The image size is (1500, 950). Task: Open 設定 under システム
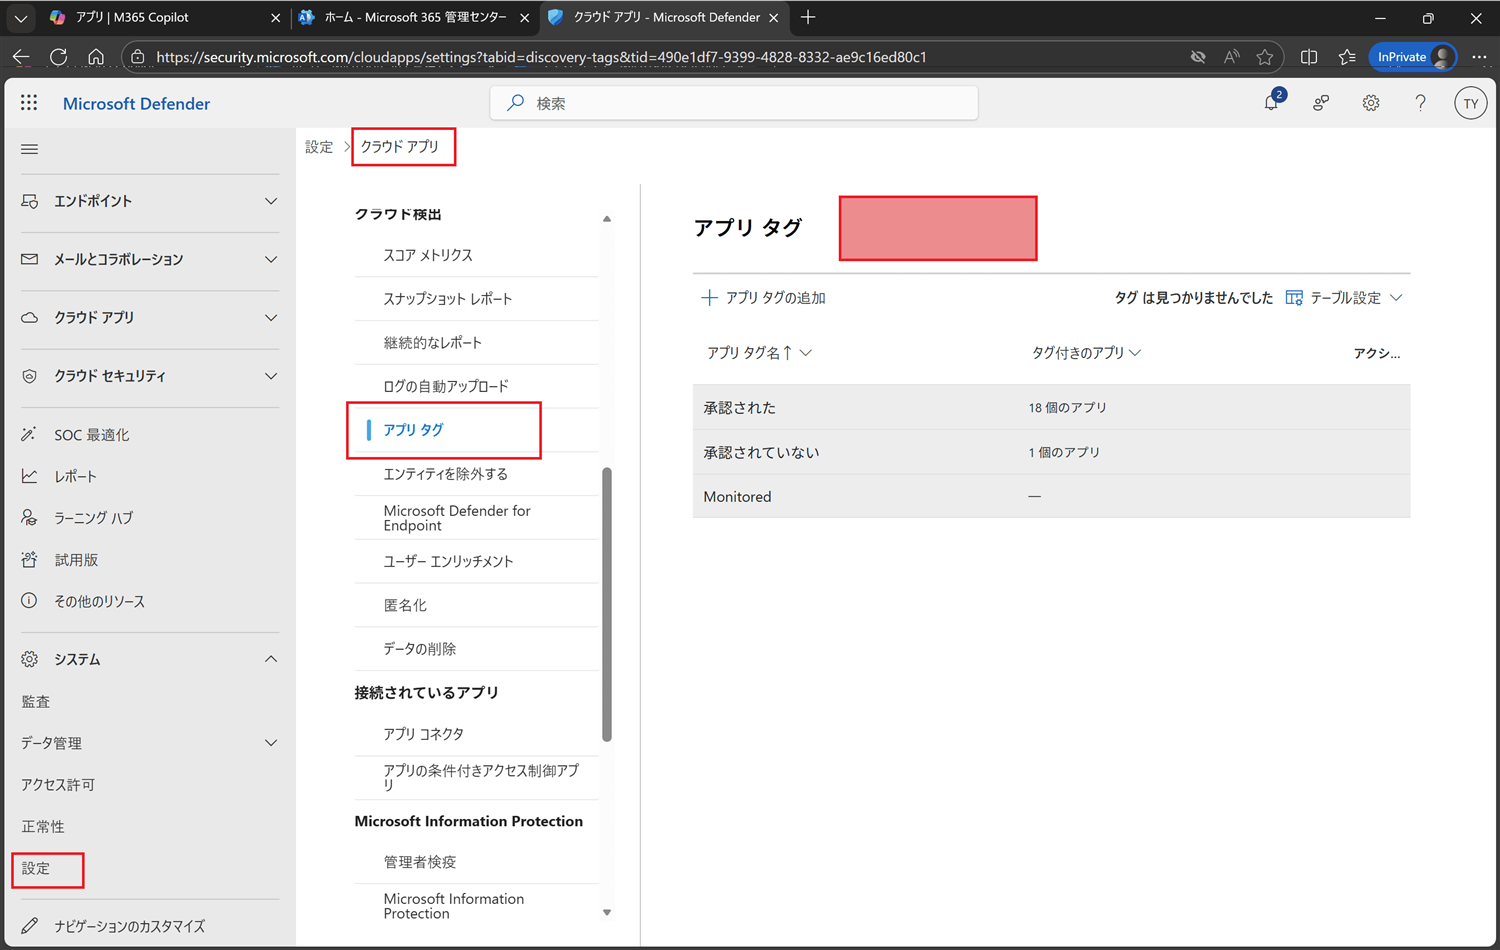36,868
